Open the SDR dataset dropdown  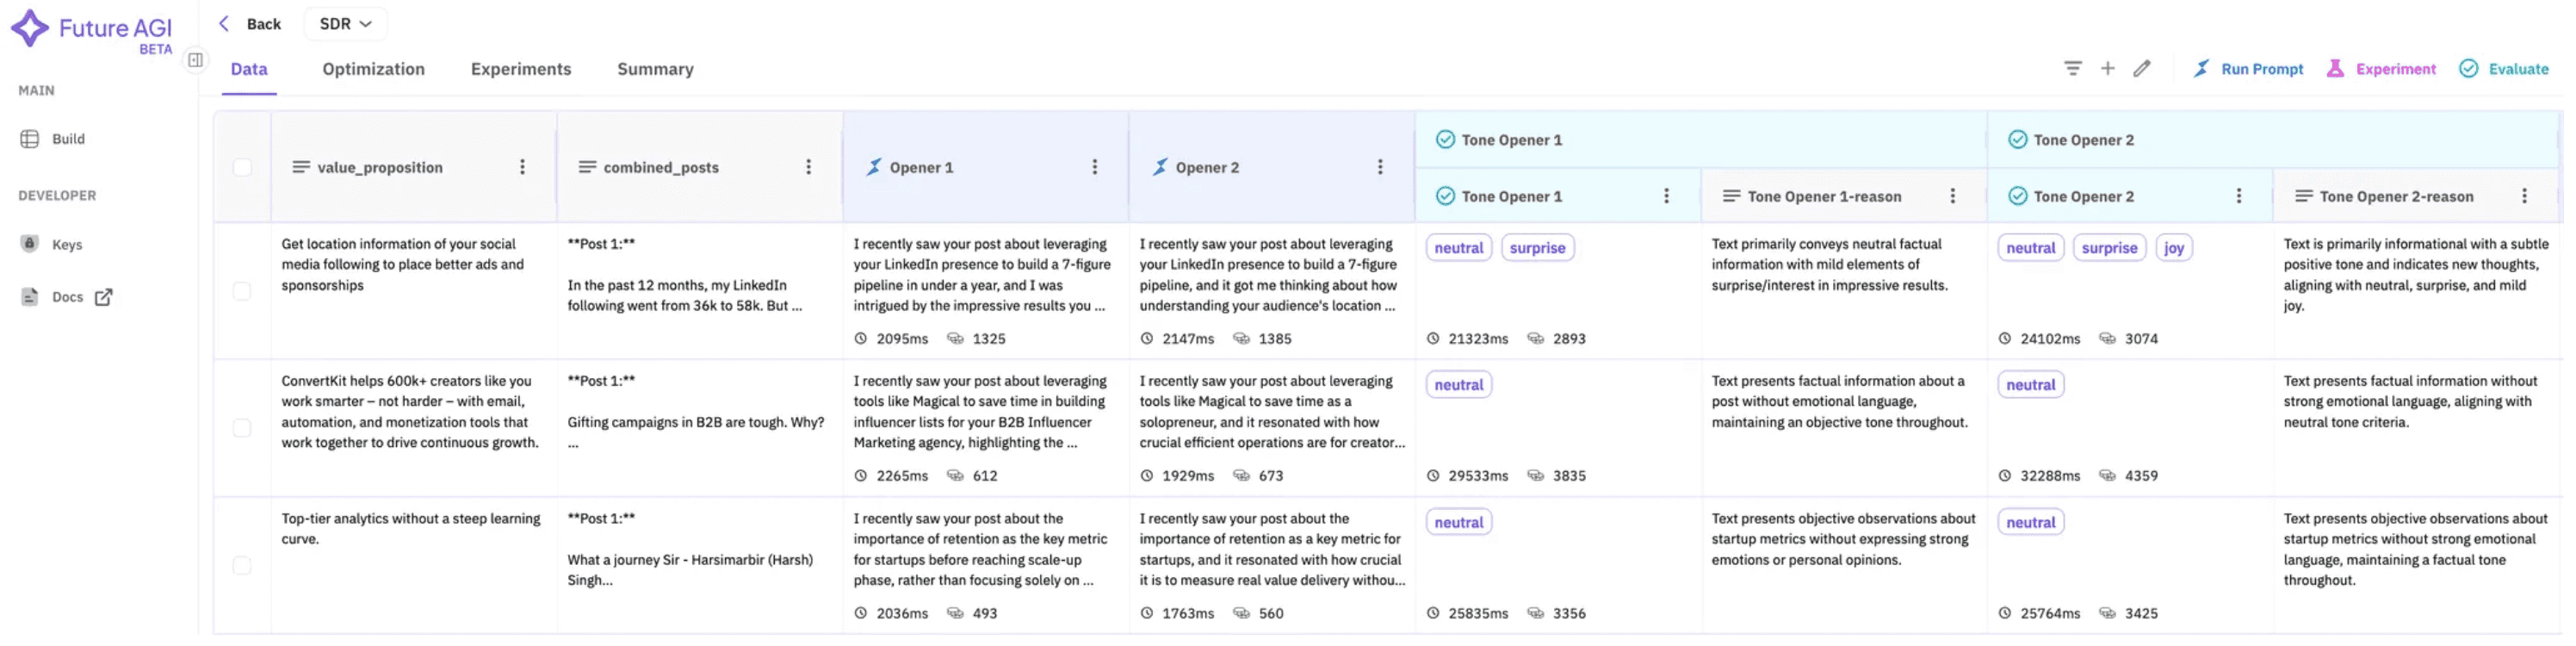[345, 24]
